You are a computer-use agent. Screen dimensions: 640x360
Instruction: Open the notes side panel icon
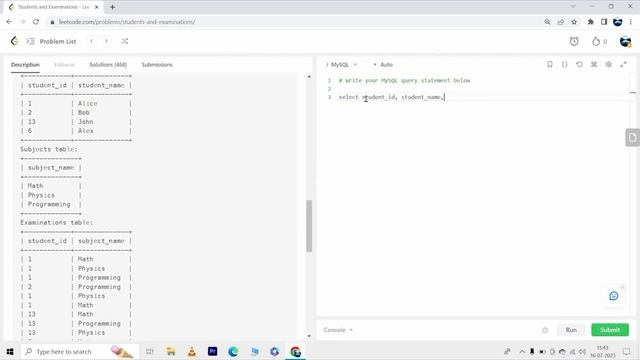coord(632,138)
